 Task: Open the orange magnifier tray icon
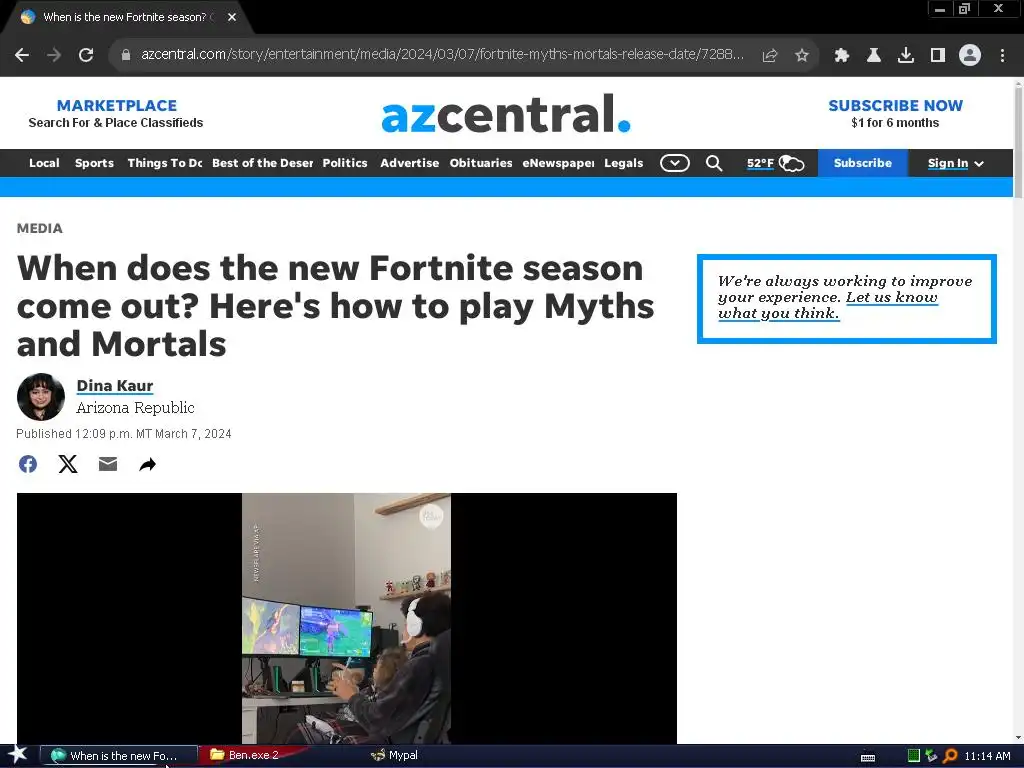tap(950, 756)
